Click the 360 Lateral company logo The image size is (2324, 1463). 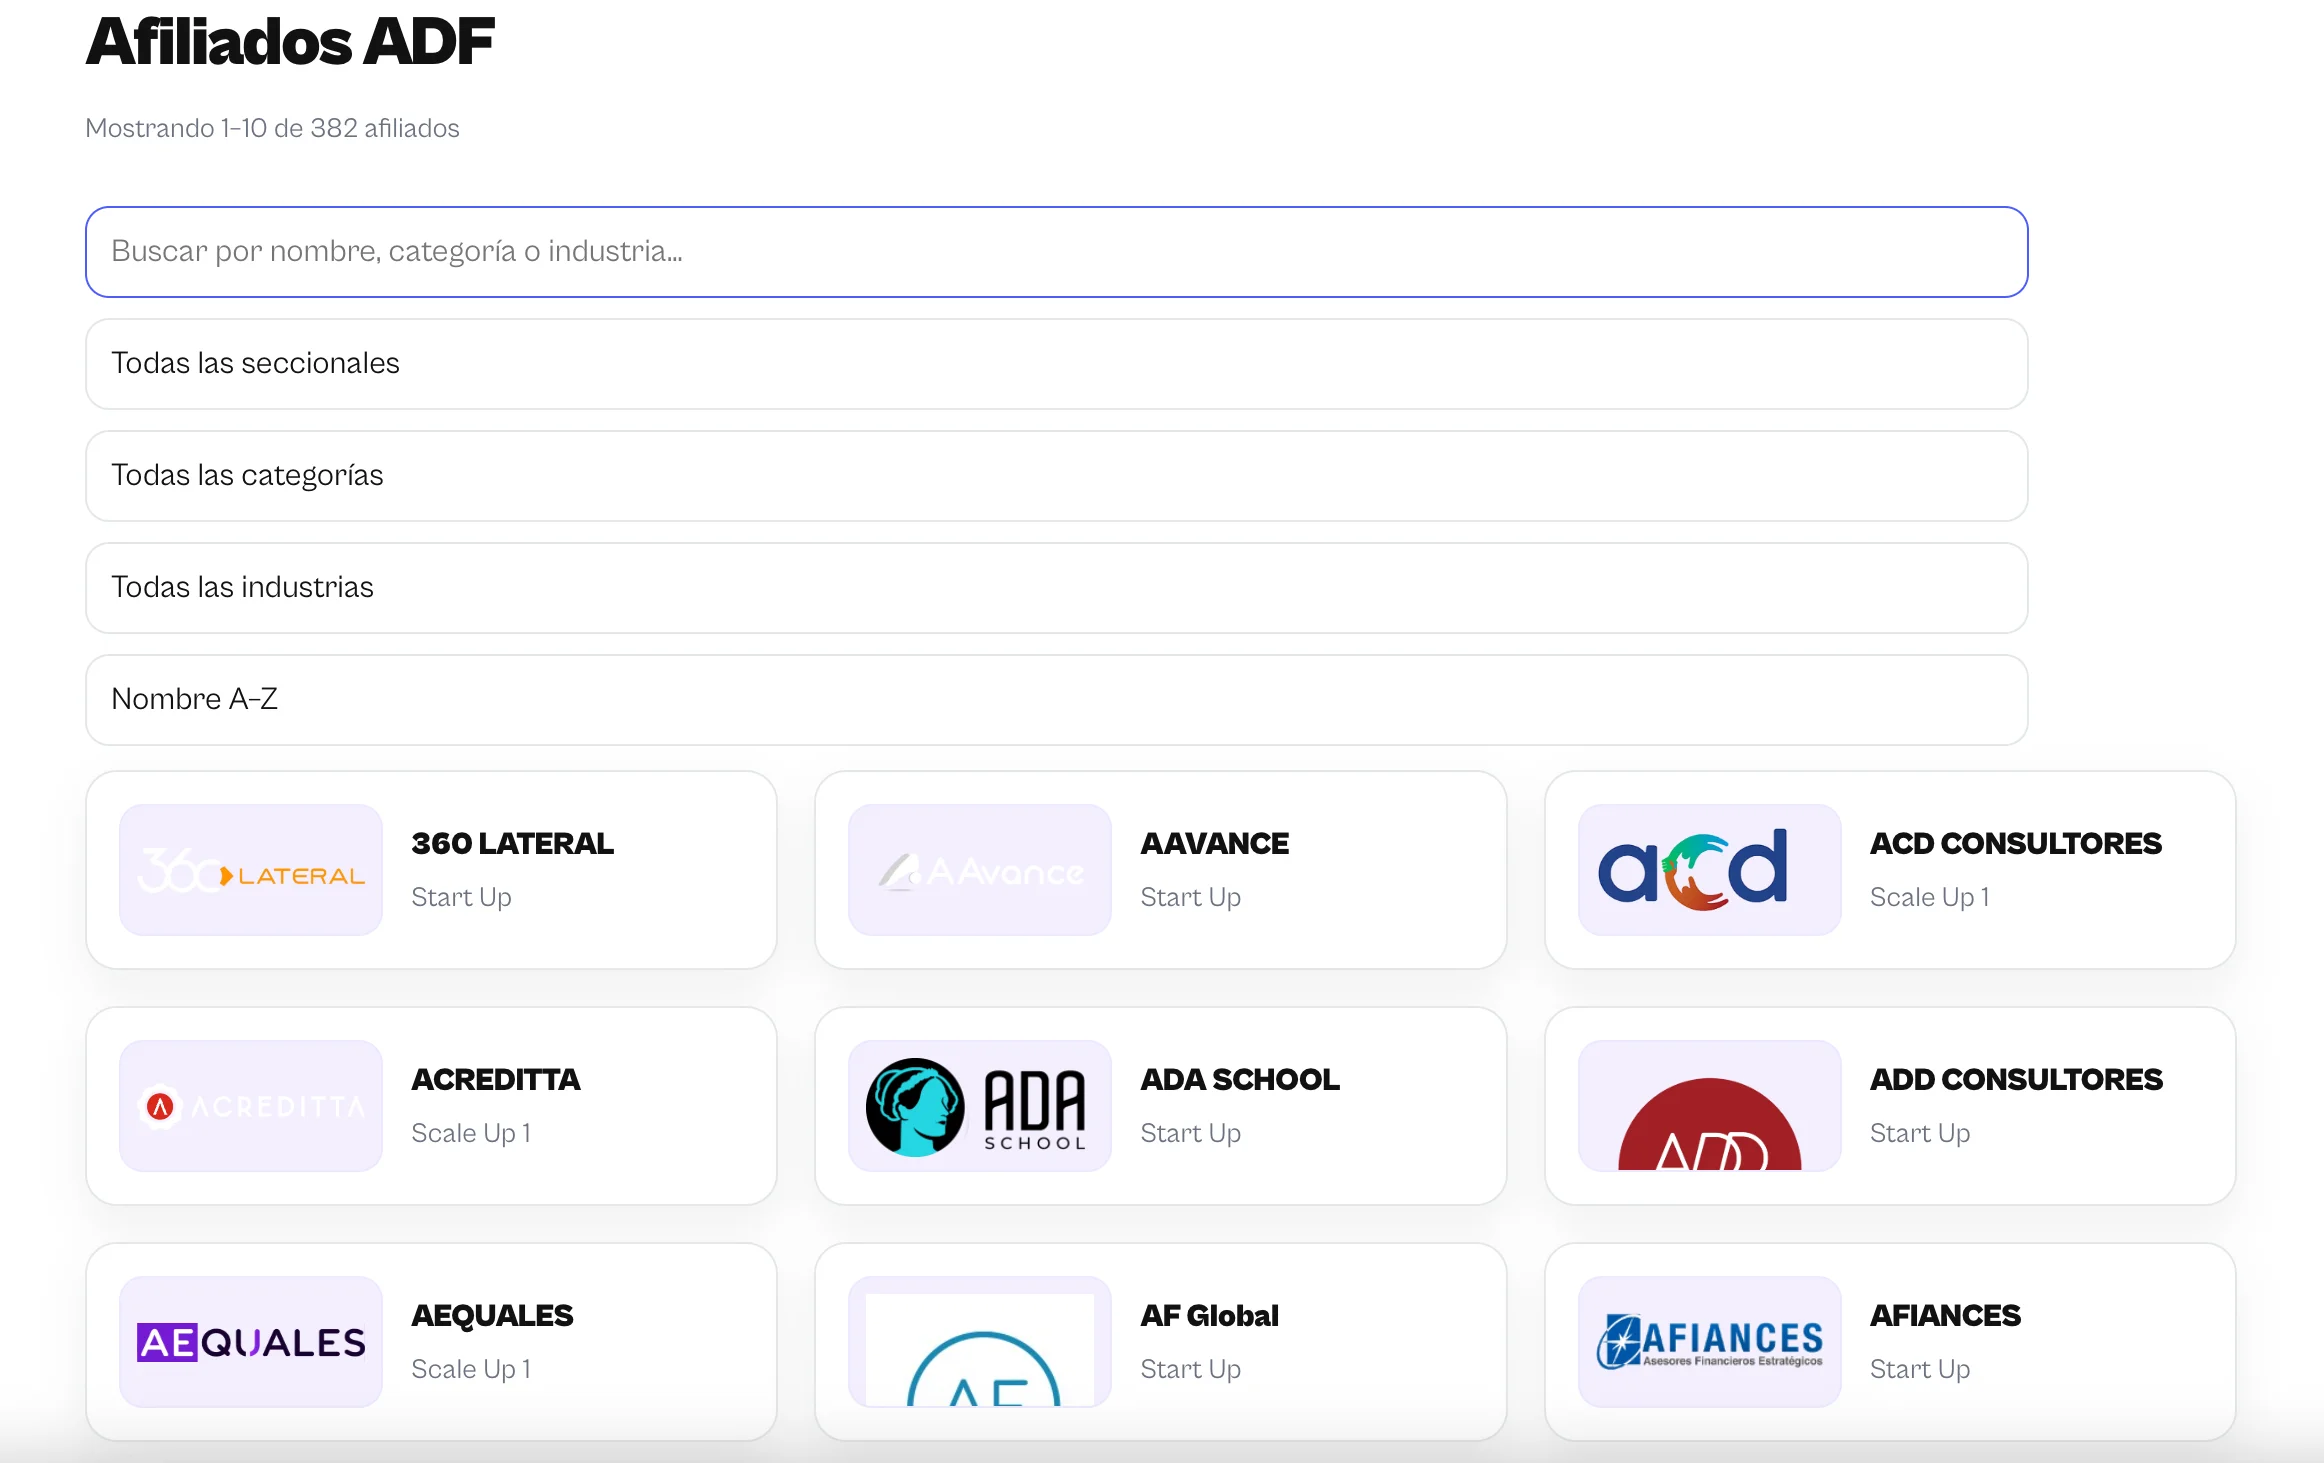(x=251, y=870)
